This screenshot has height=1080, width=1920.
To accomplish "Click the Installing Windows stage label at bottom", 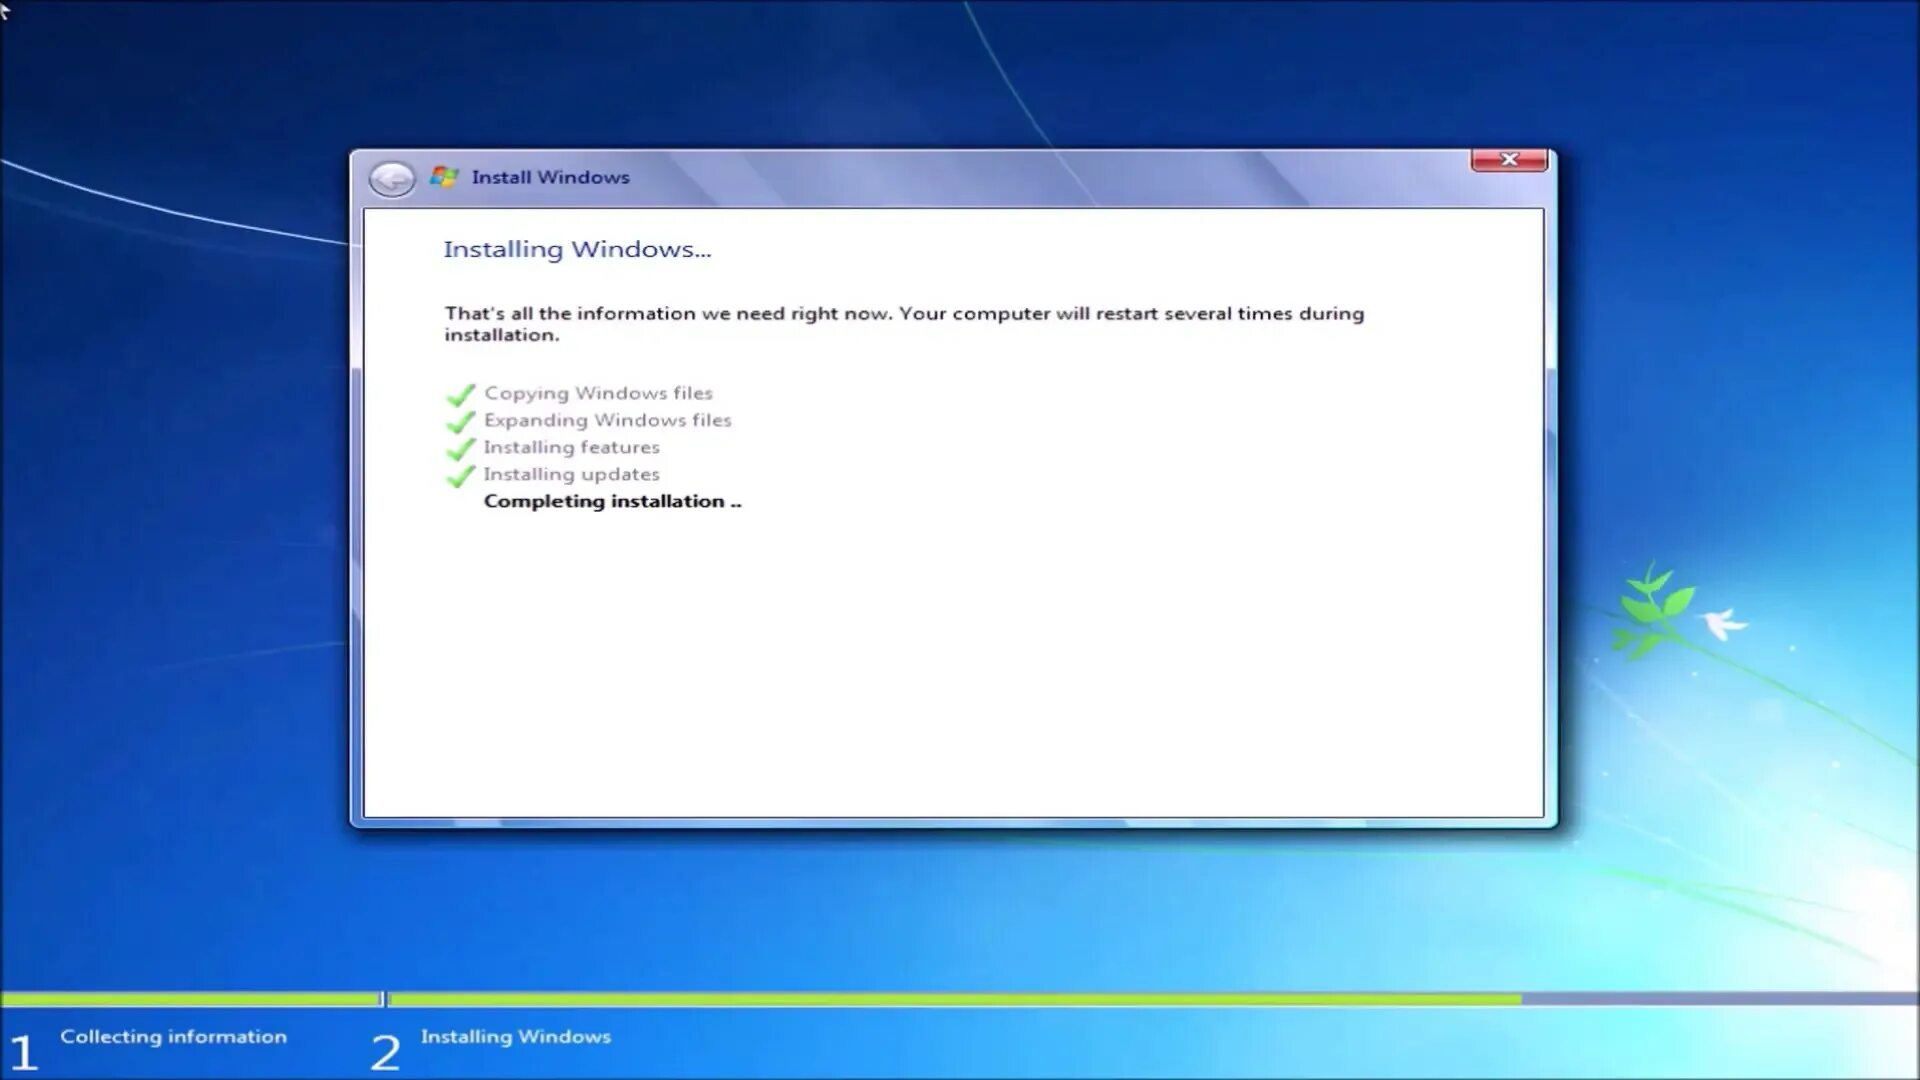I will pyautogui.click(x=515, y=1036).
